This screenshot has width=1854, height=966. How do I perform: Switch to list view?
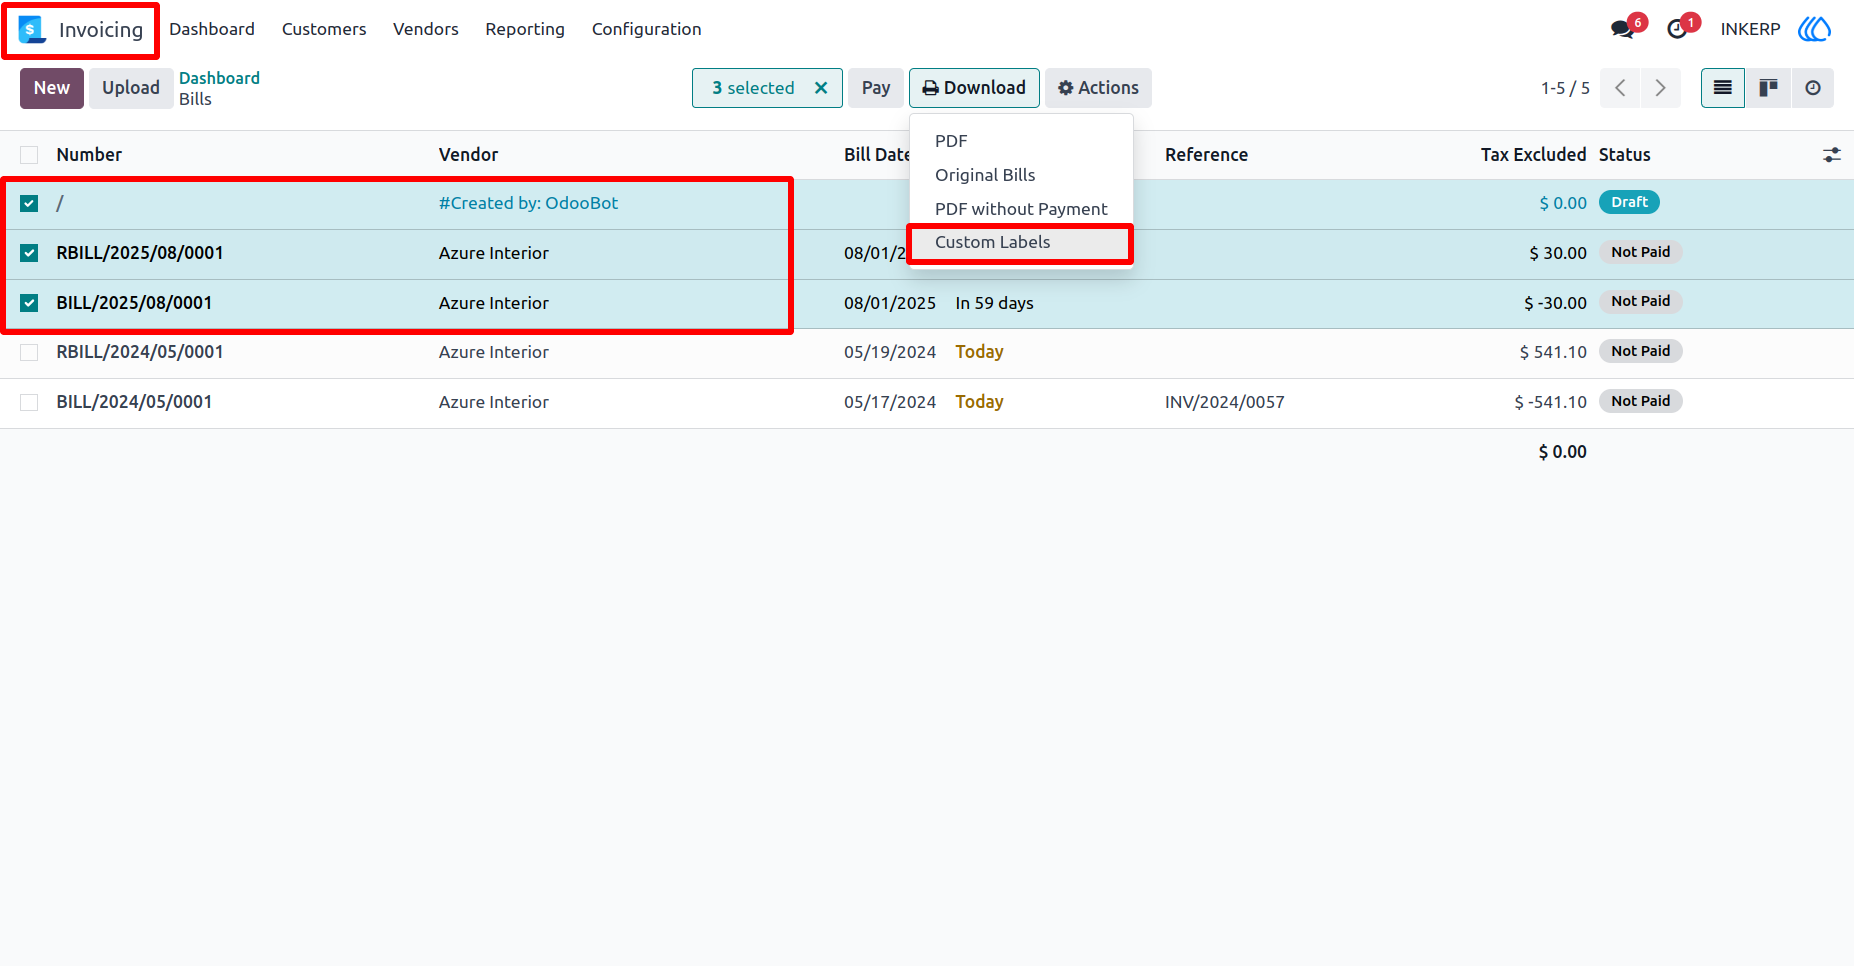[1723, 88]
